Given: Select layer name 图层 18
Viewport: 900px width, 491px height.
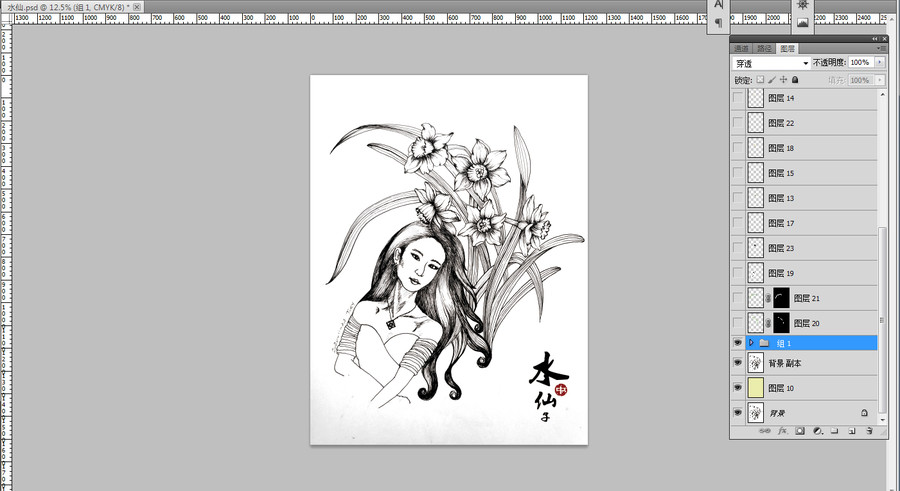Looking at the screenshot, I should (x=781, y=148).
